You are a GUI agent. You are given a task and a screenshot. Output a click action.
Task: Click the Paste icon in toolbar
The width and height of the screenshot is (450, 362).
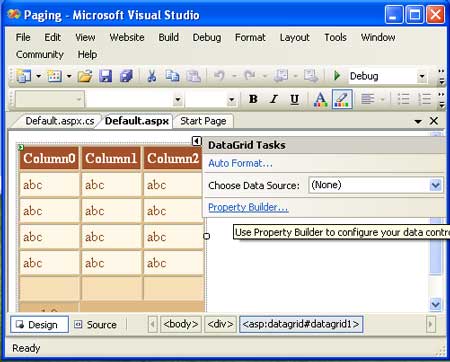(193, 76)
